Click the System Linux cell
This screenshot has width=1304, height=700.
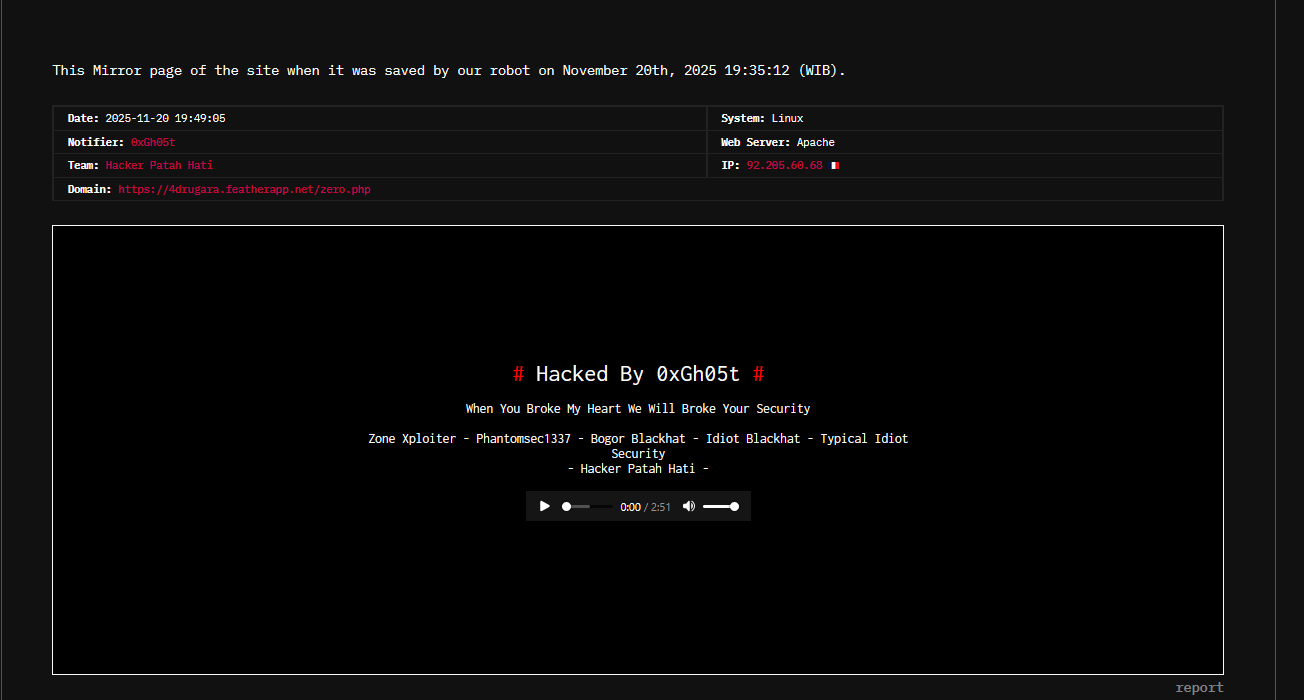tap(762, 118)
